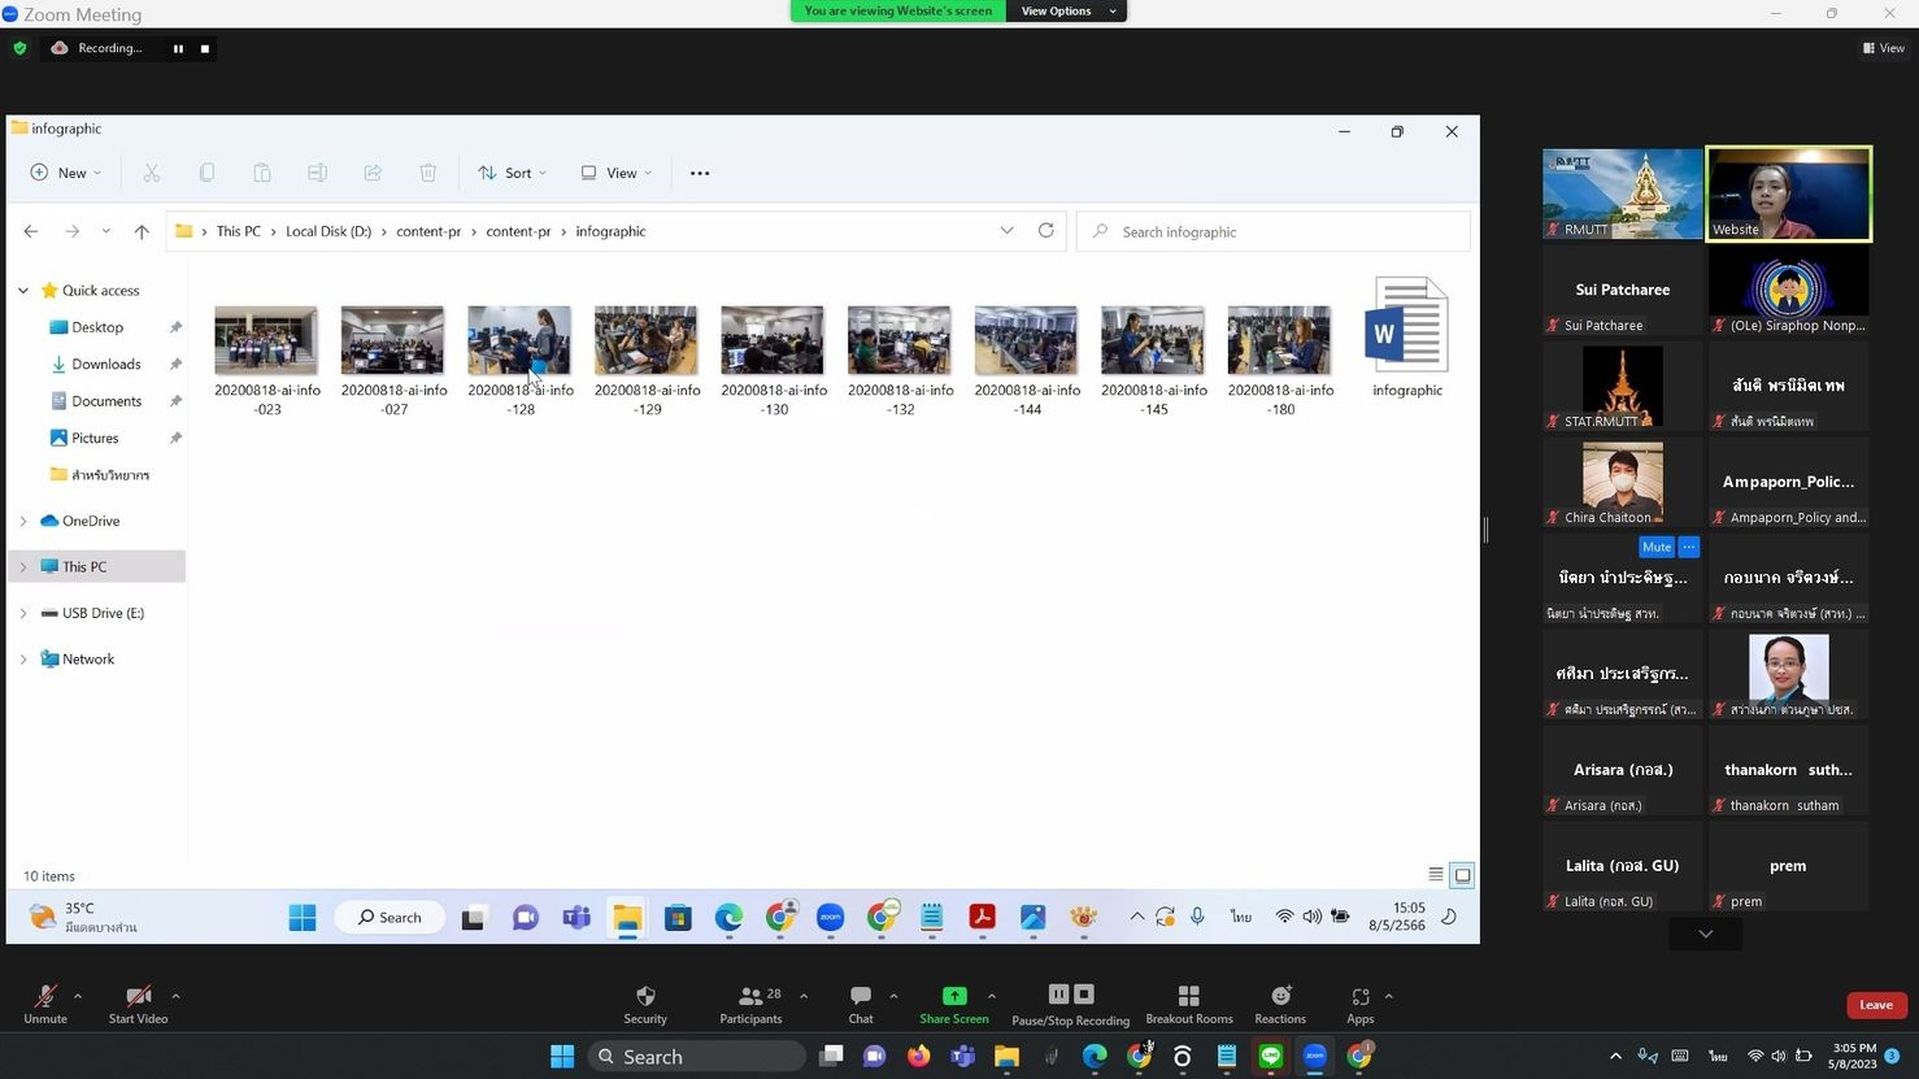Show more participants with down chevron
1919x1079 pixels.
1706,934
